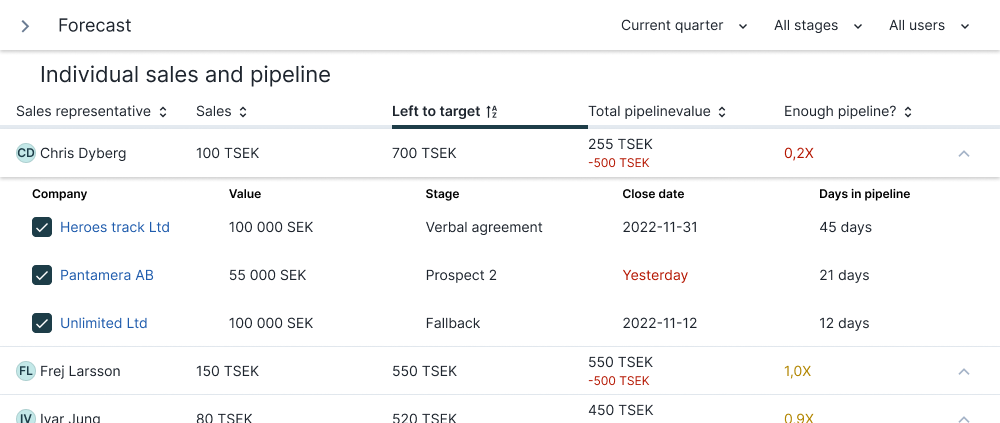Viewport: 1000px width, 423px height.
Task: Expand the sidebar using the chevron beside Forecast
Action: [x=25, y=26]
